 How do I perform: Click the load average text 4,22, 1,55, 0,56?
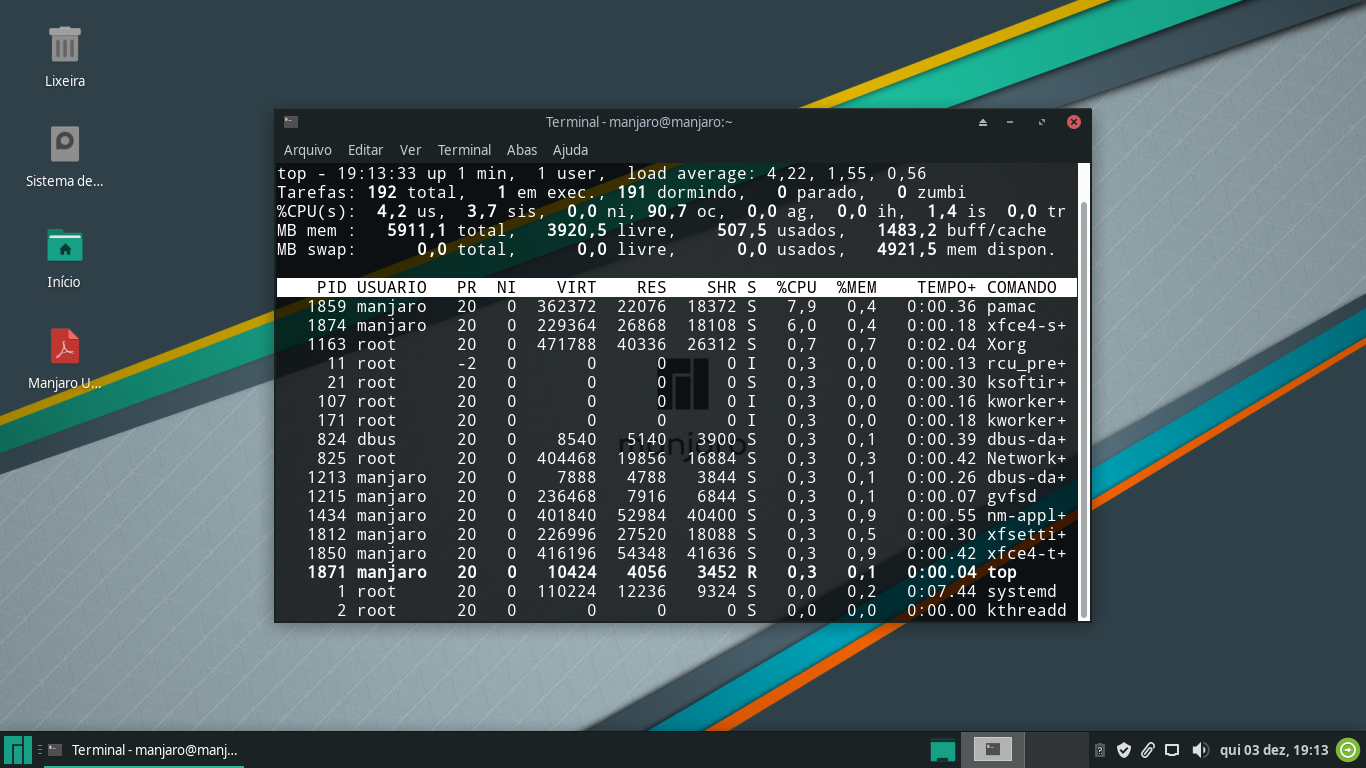pyautogui.click(x=847, y=174)
